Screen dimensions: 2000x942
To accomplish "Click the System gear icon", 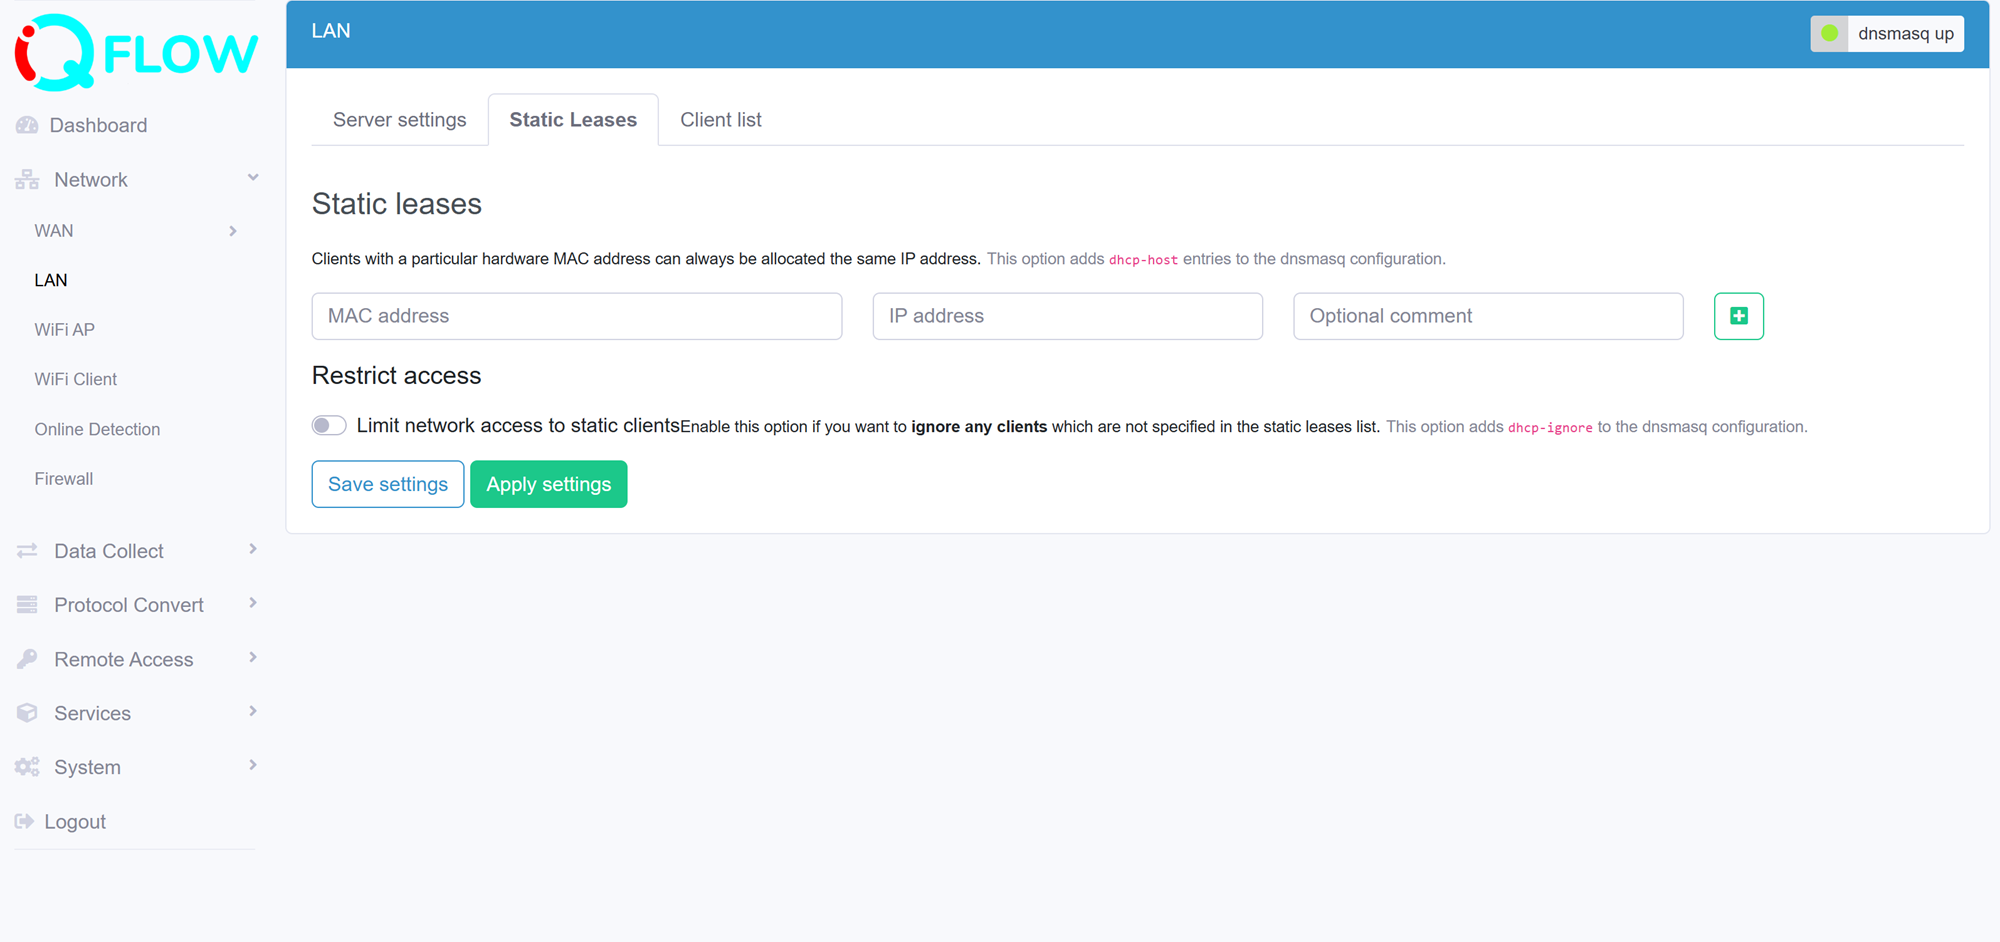I will [26, 766].
